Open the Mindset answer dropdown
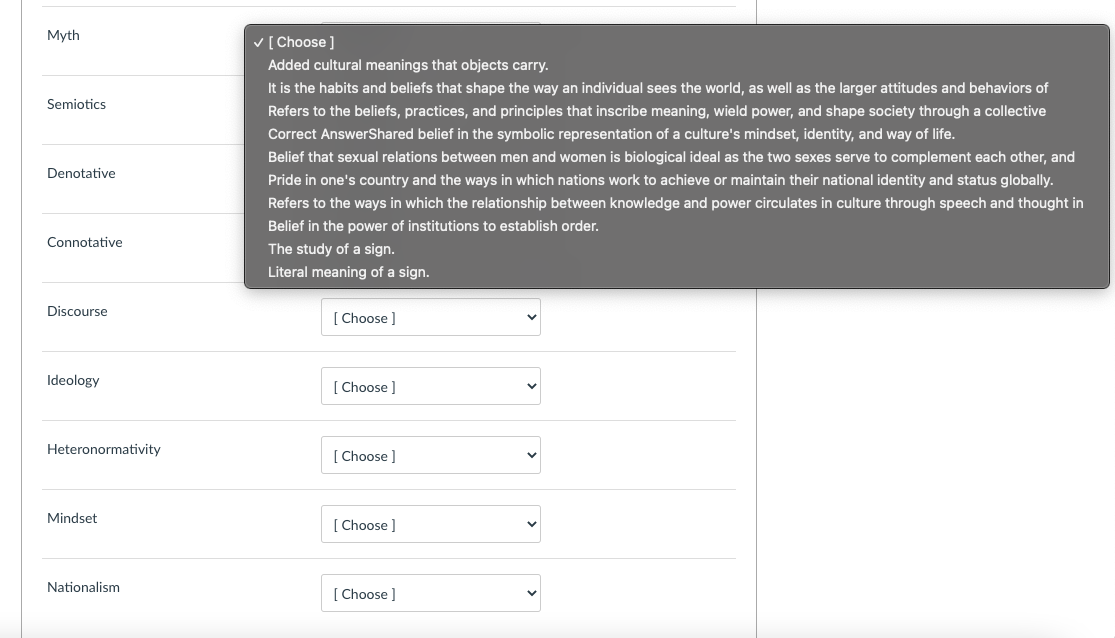This screenshot has width=1115, height=638. (430, 524)
